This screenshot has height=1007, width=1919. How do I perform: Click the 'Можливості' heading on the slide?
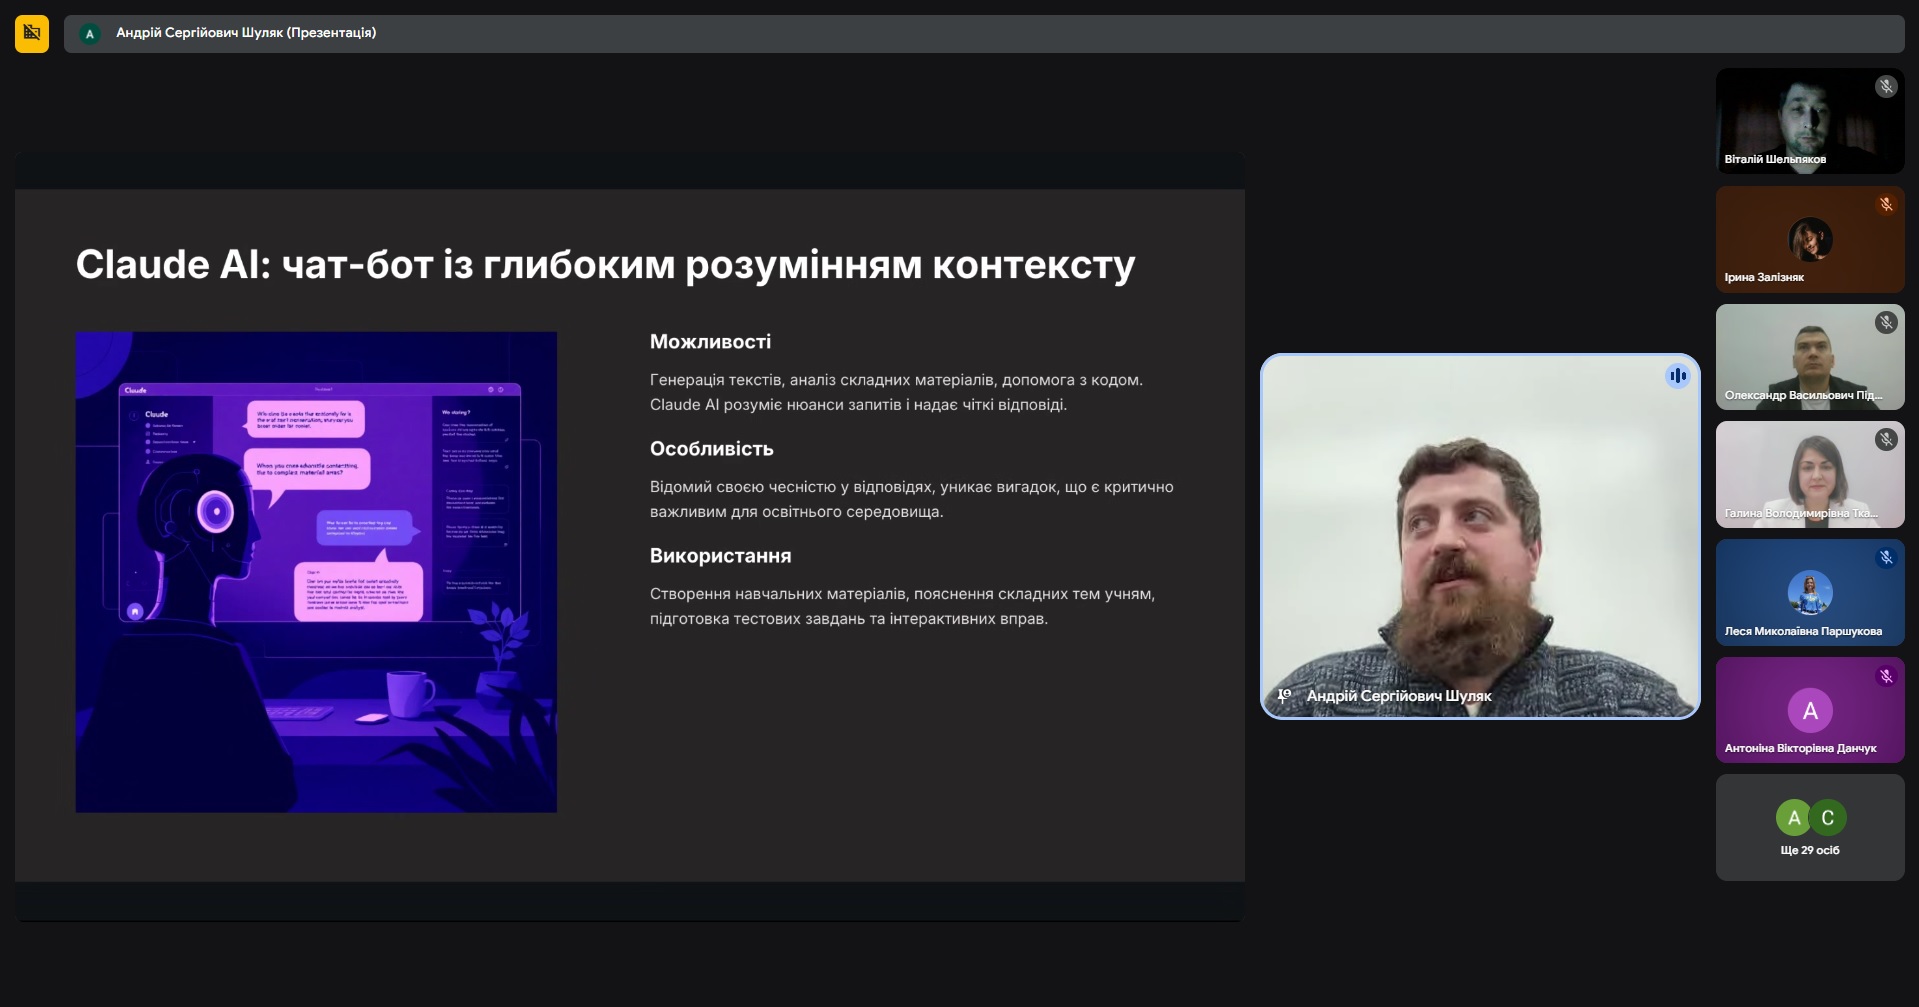click(x=710, y=342)
